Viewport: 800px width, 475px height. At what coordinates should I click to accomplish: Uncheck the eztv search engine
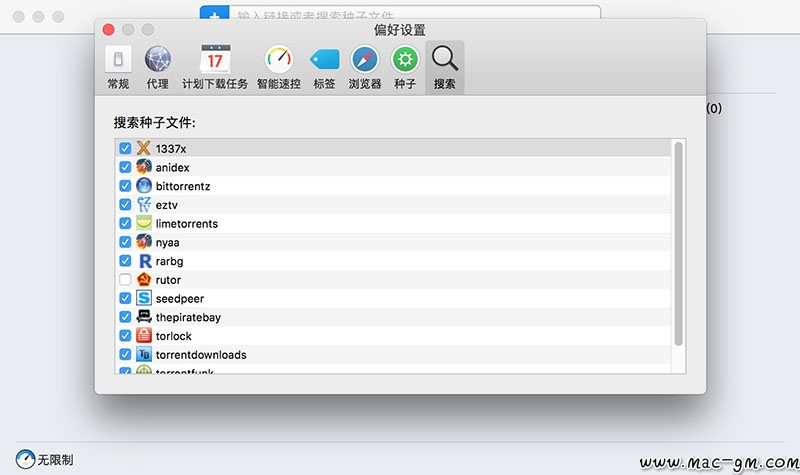pyautogui.click(x=125, y=205)
